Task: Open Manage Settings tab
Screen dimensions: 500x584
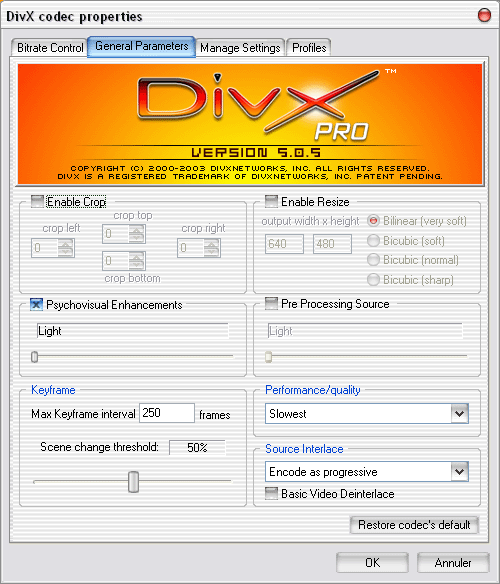Action: (x=240, y=48)
